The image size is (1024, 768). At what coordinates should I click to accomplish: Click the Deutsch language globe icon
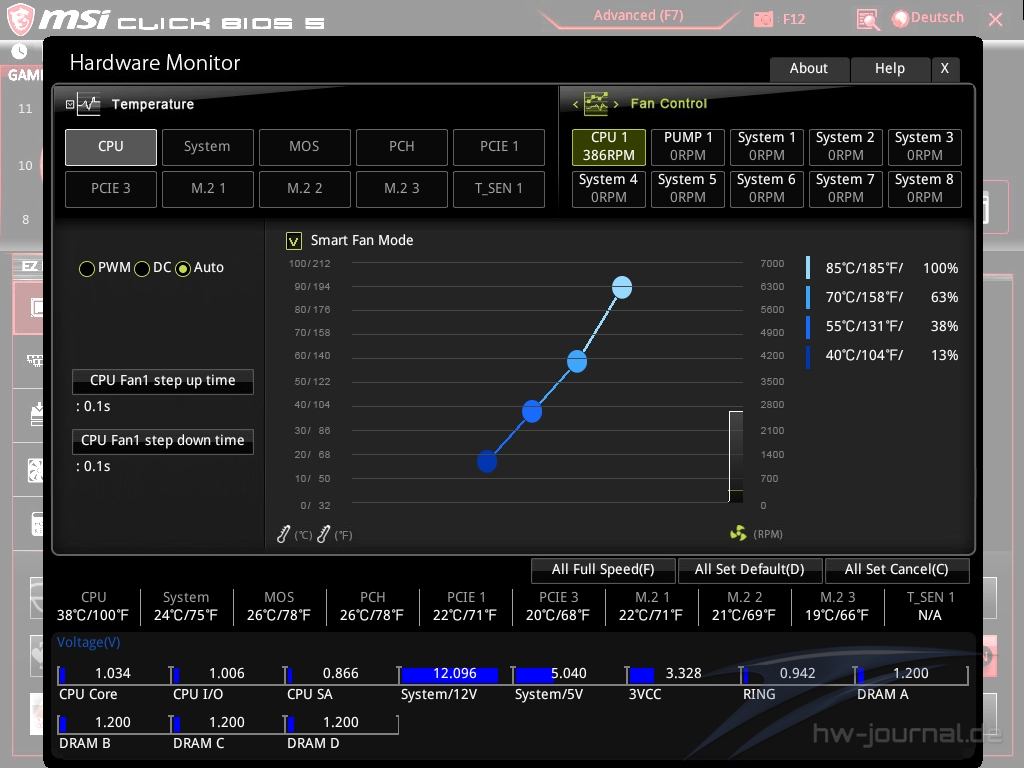tap(901, 19)
